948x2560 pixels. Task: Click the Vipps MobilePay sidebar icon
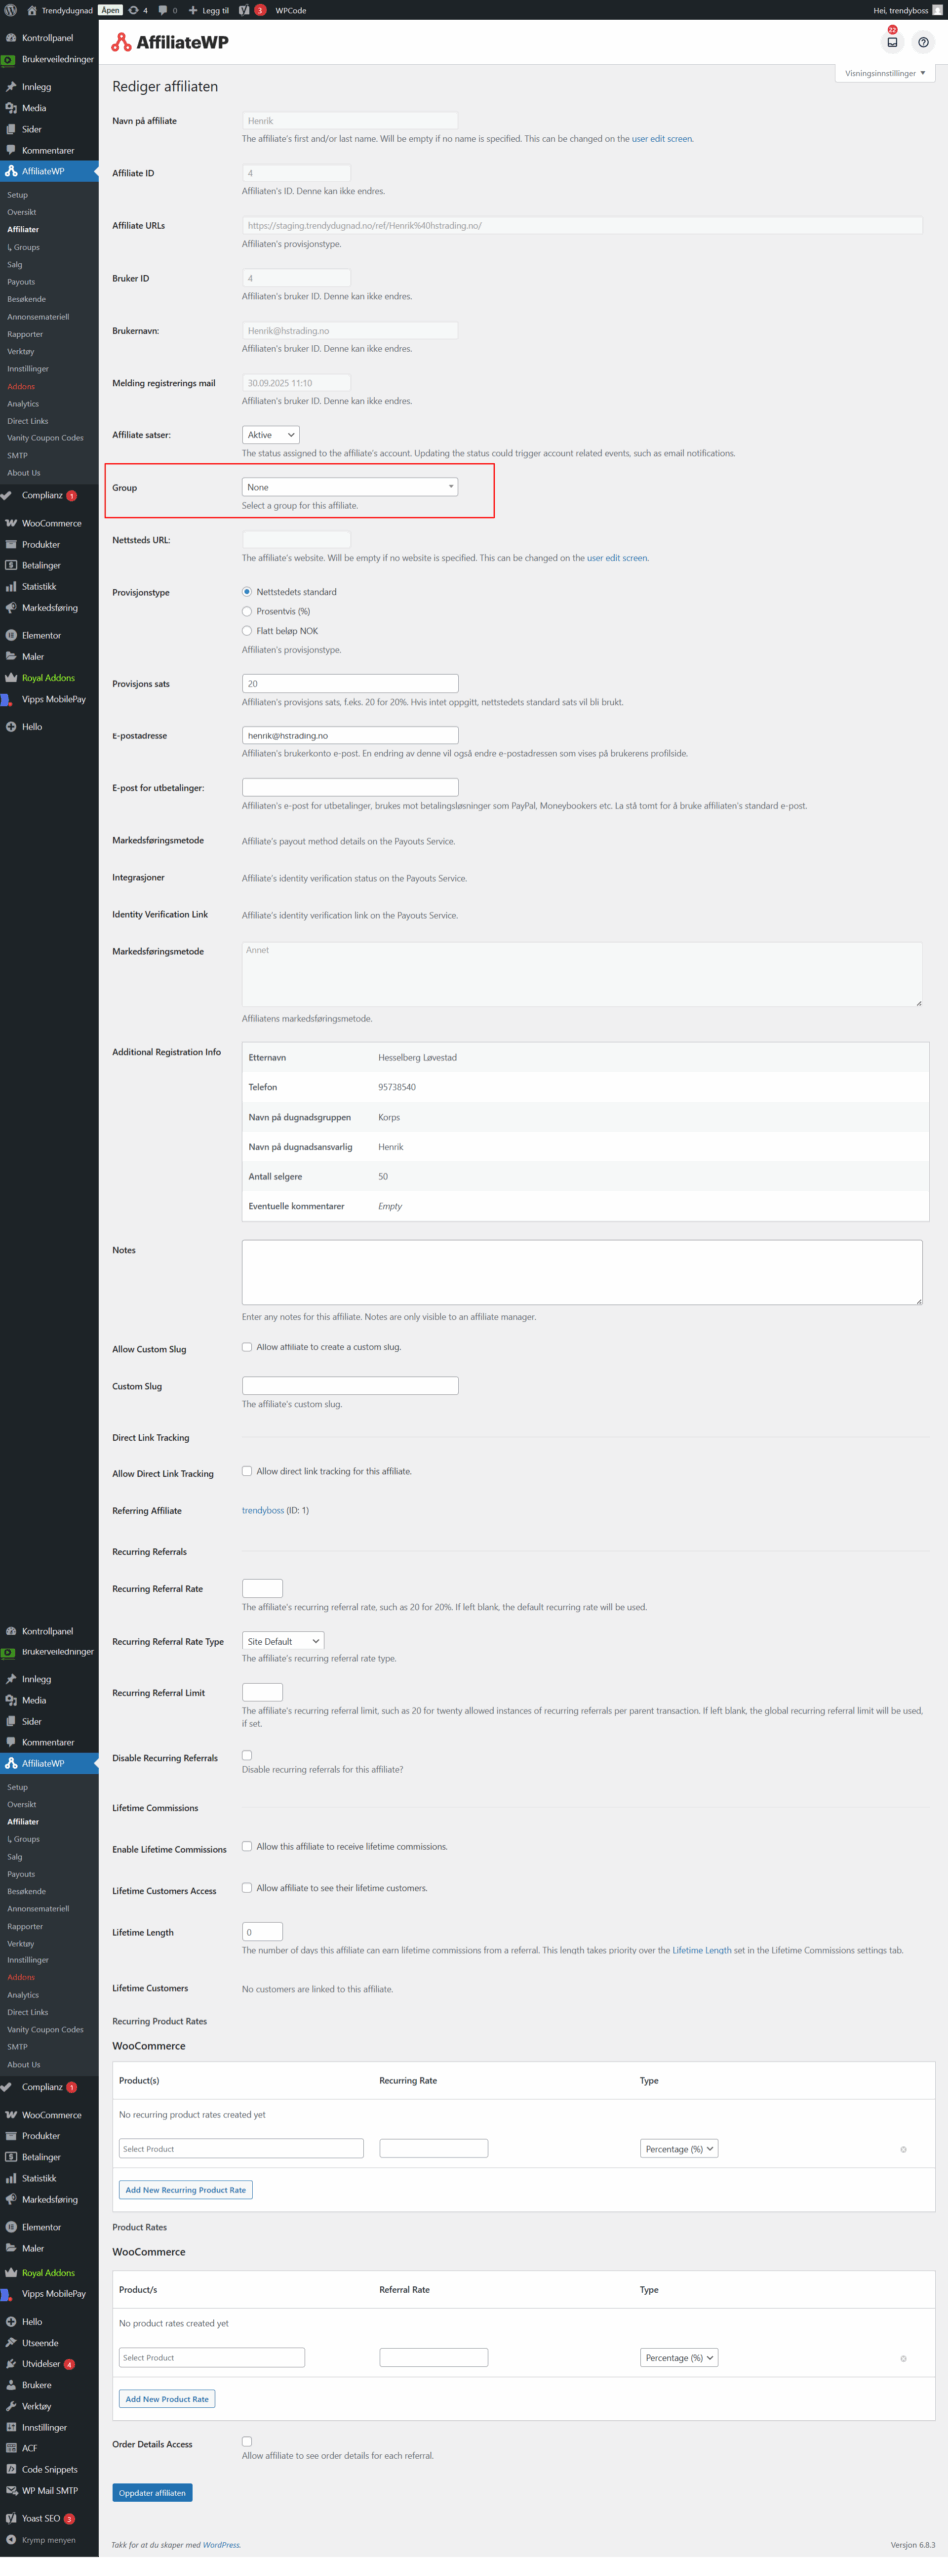(8, 699)
